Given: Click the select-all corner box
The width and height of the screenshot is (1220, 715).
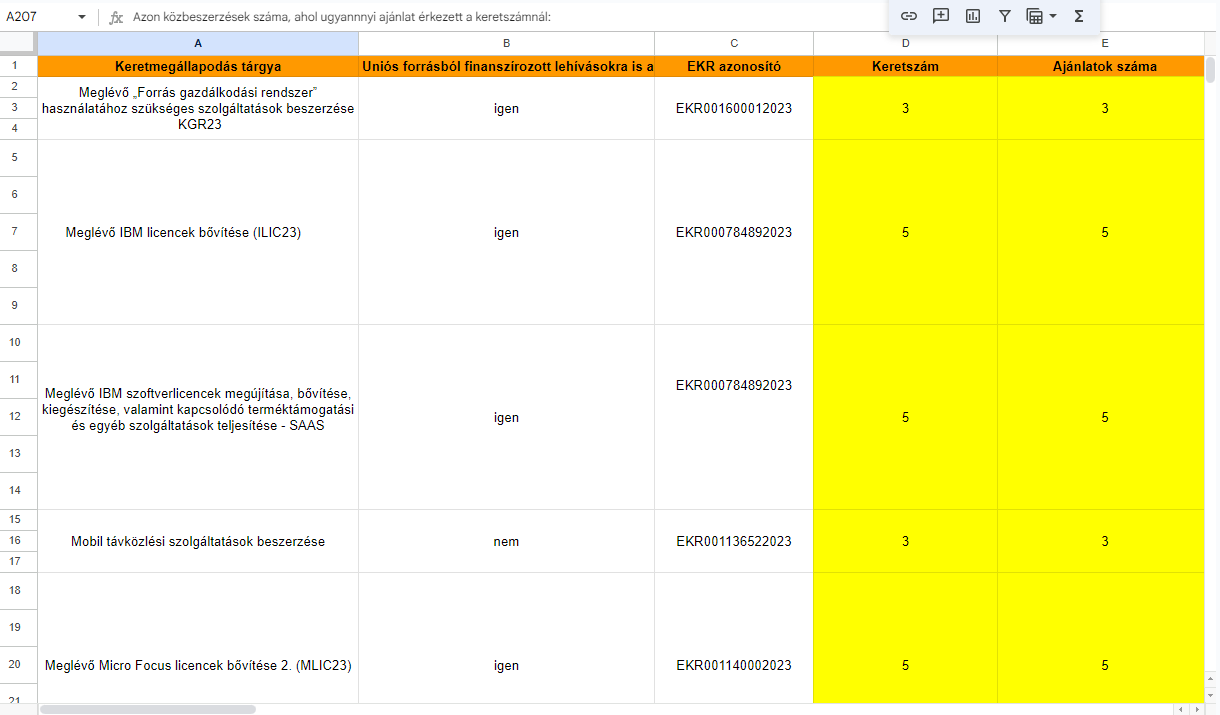Looking at the screenshot, I should (x=18, y=43).
